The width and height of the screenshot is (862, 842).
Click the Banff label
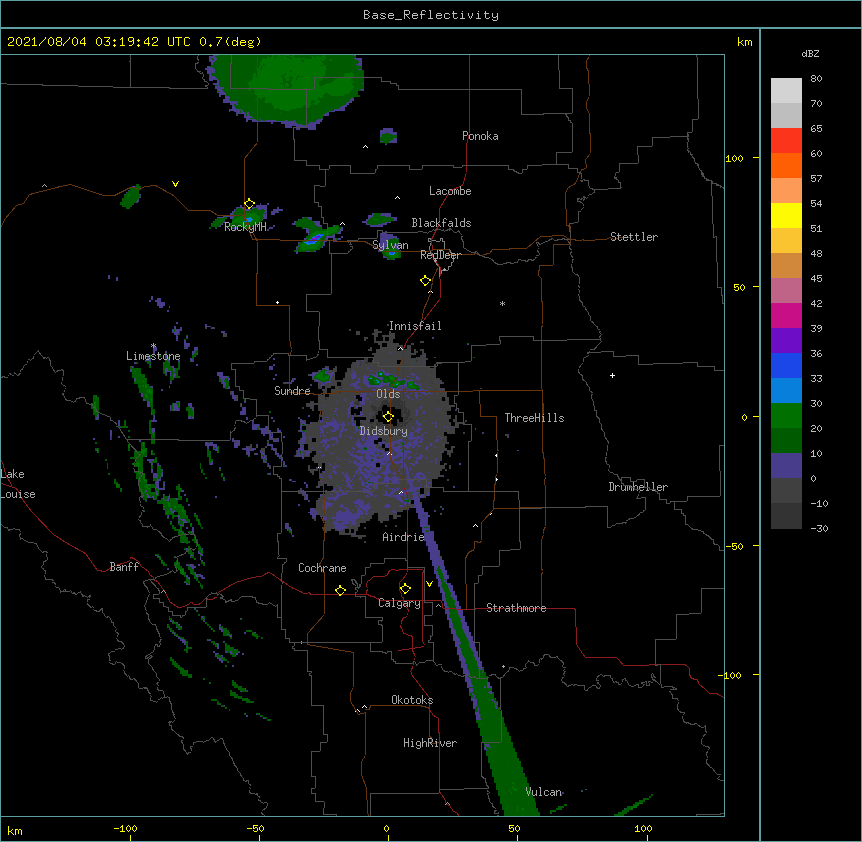point(124,567)
